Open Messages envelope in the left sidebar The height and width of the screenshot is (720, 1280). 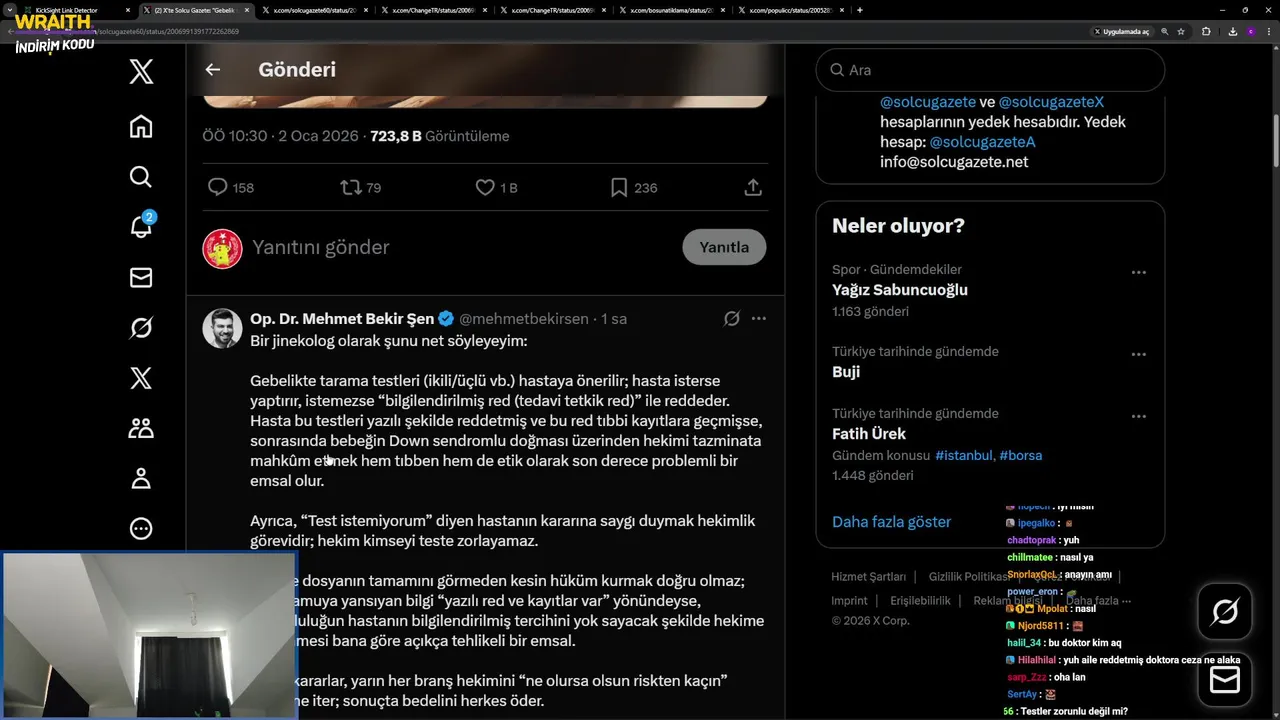[141, 277]
